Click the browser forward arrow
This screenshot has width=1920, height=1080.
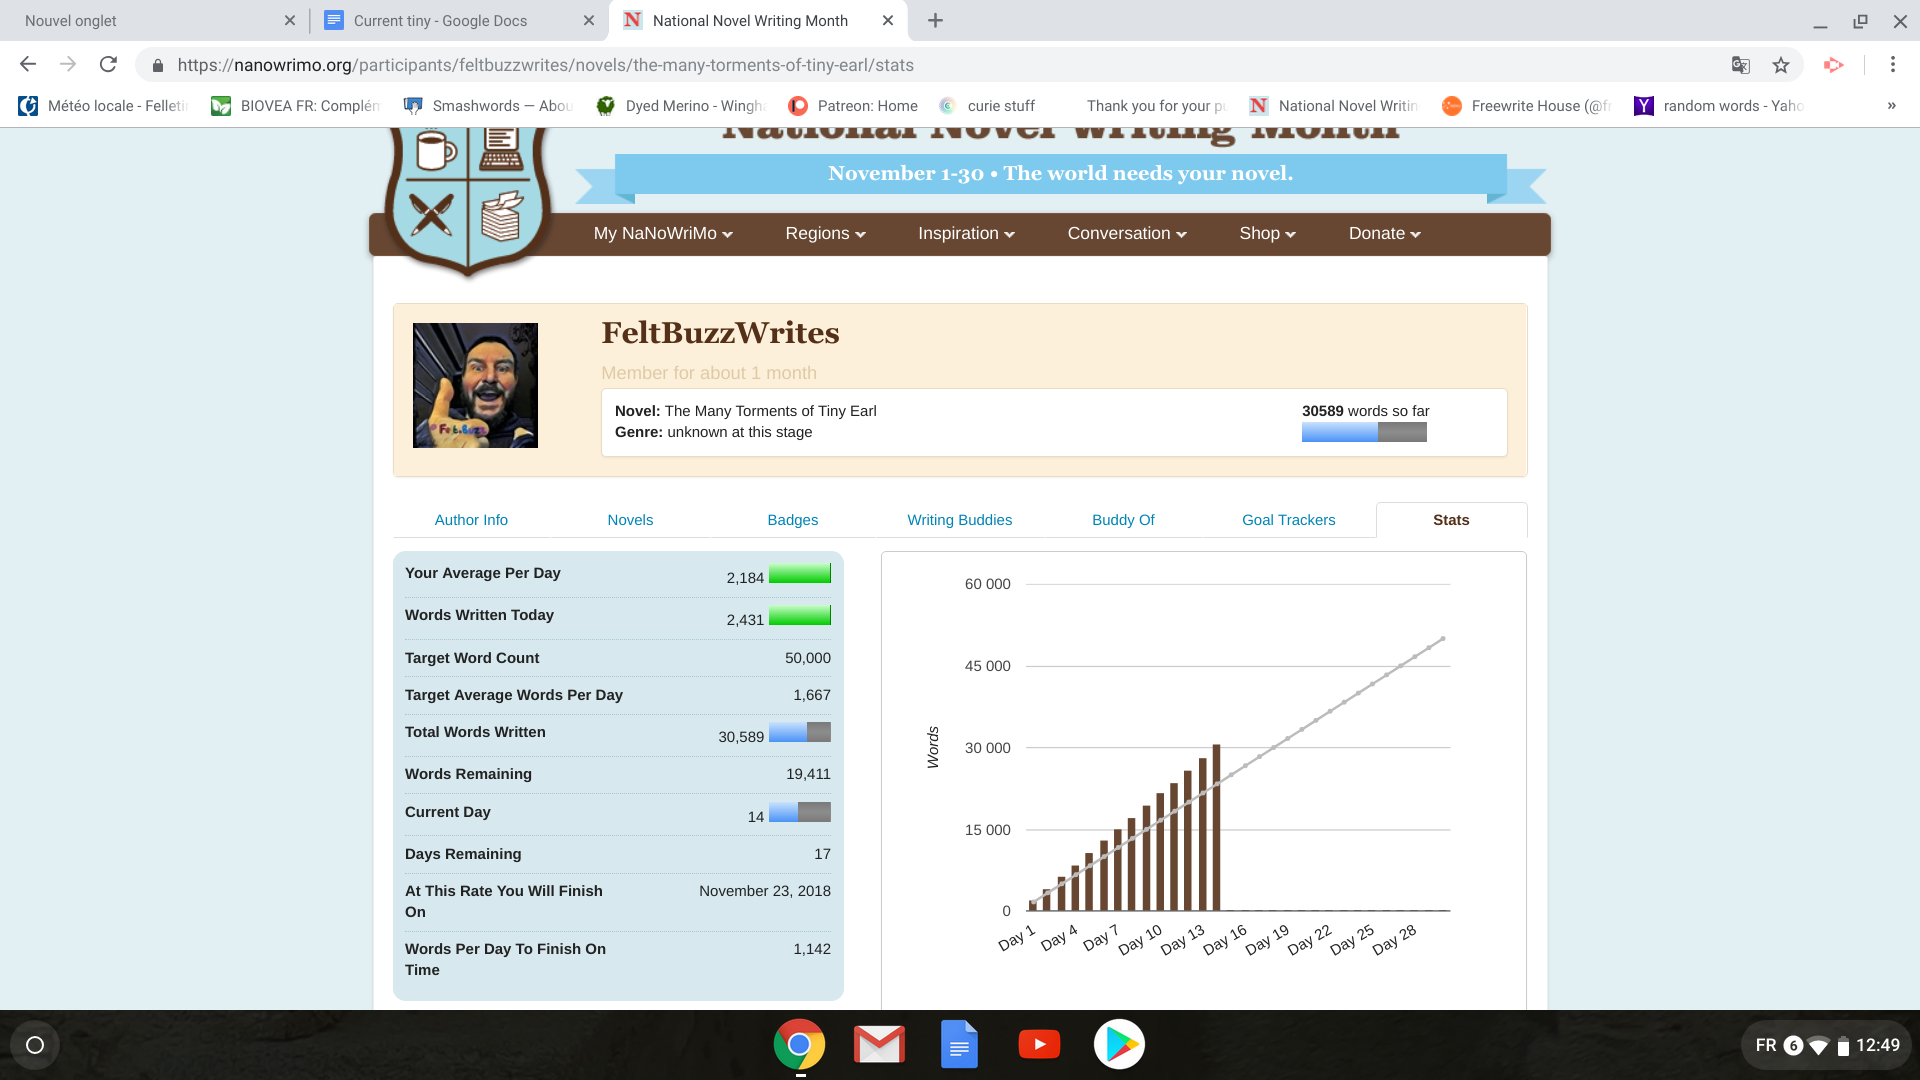pyautogui.click(x=68, y=65)
